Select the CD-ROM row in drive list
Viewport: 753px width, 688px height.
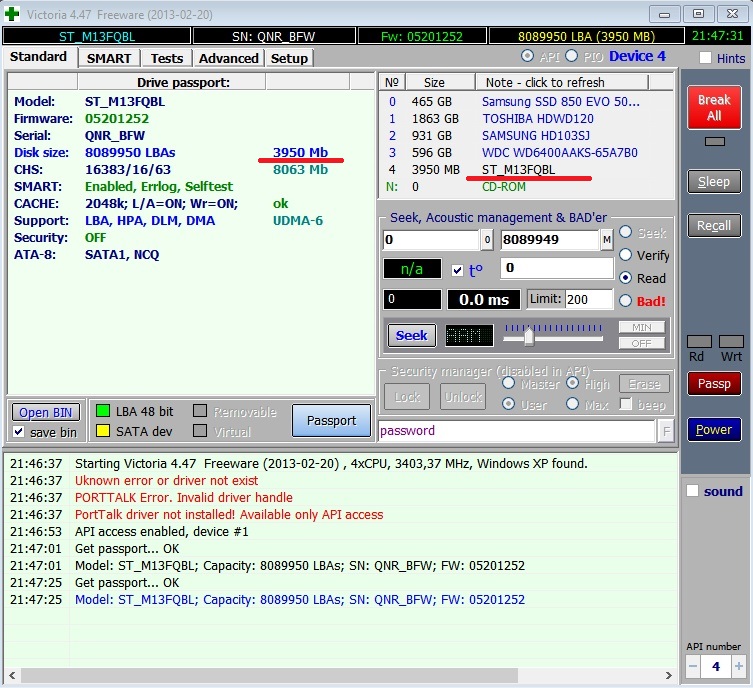click(x=526, y=187)
